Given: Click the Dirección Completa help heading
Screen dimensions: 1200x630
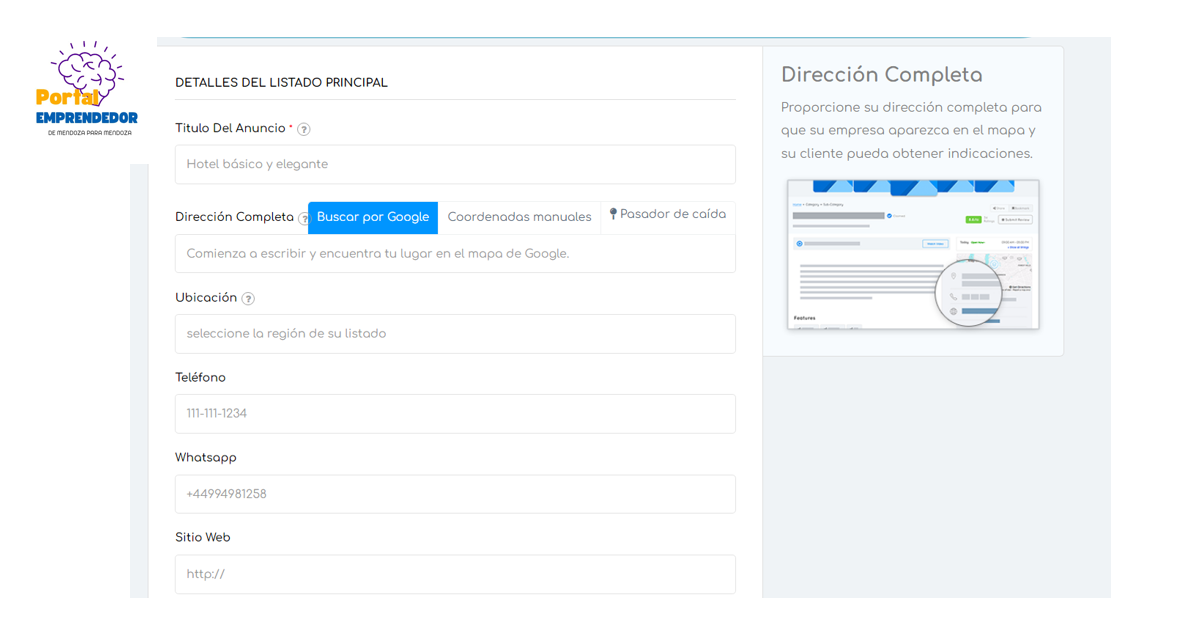Looking at the screenshot, I should 881,75.
